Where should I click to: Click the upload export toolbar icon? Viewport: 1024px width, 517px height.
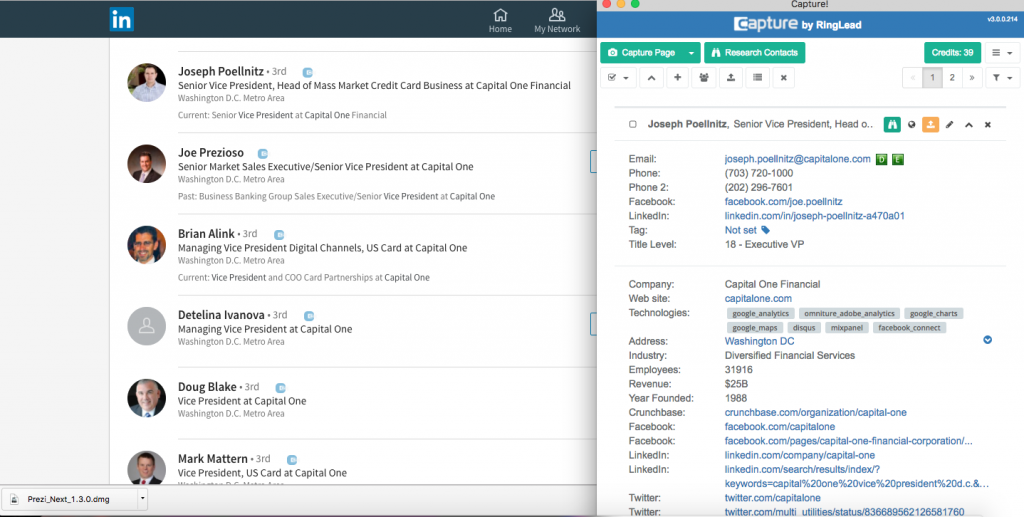[731, 78]
